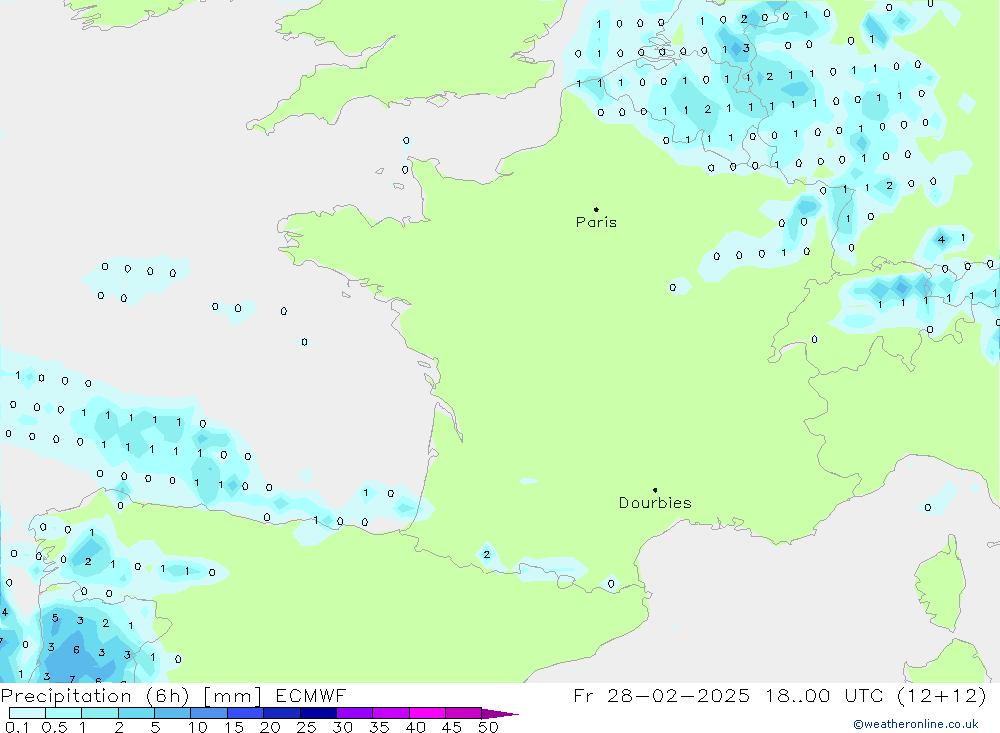Pick the dark blue swatch between 25 and 30
This screenshot has width=1000, height=733.
coord(318,713)
